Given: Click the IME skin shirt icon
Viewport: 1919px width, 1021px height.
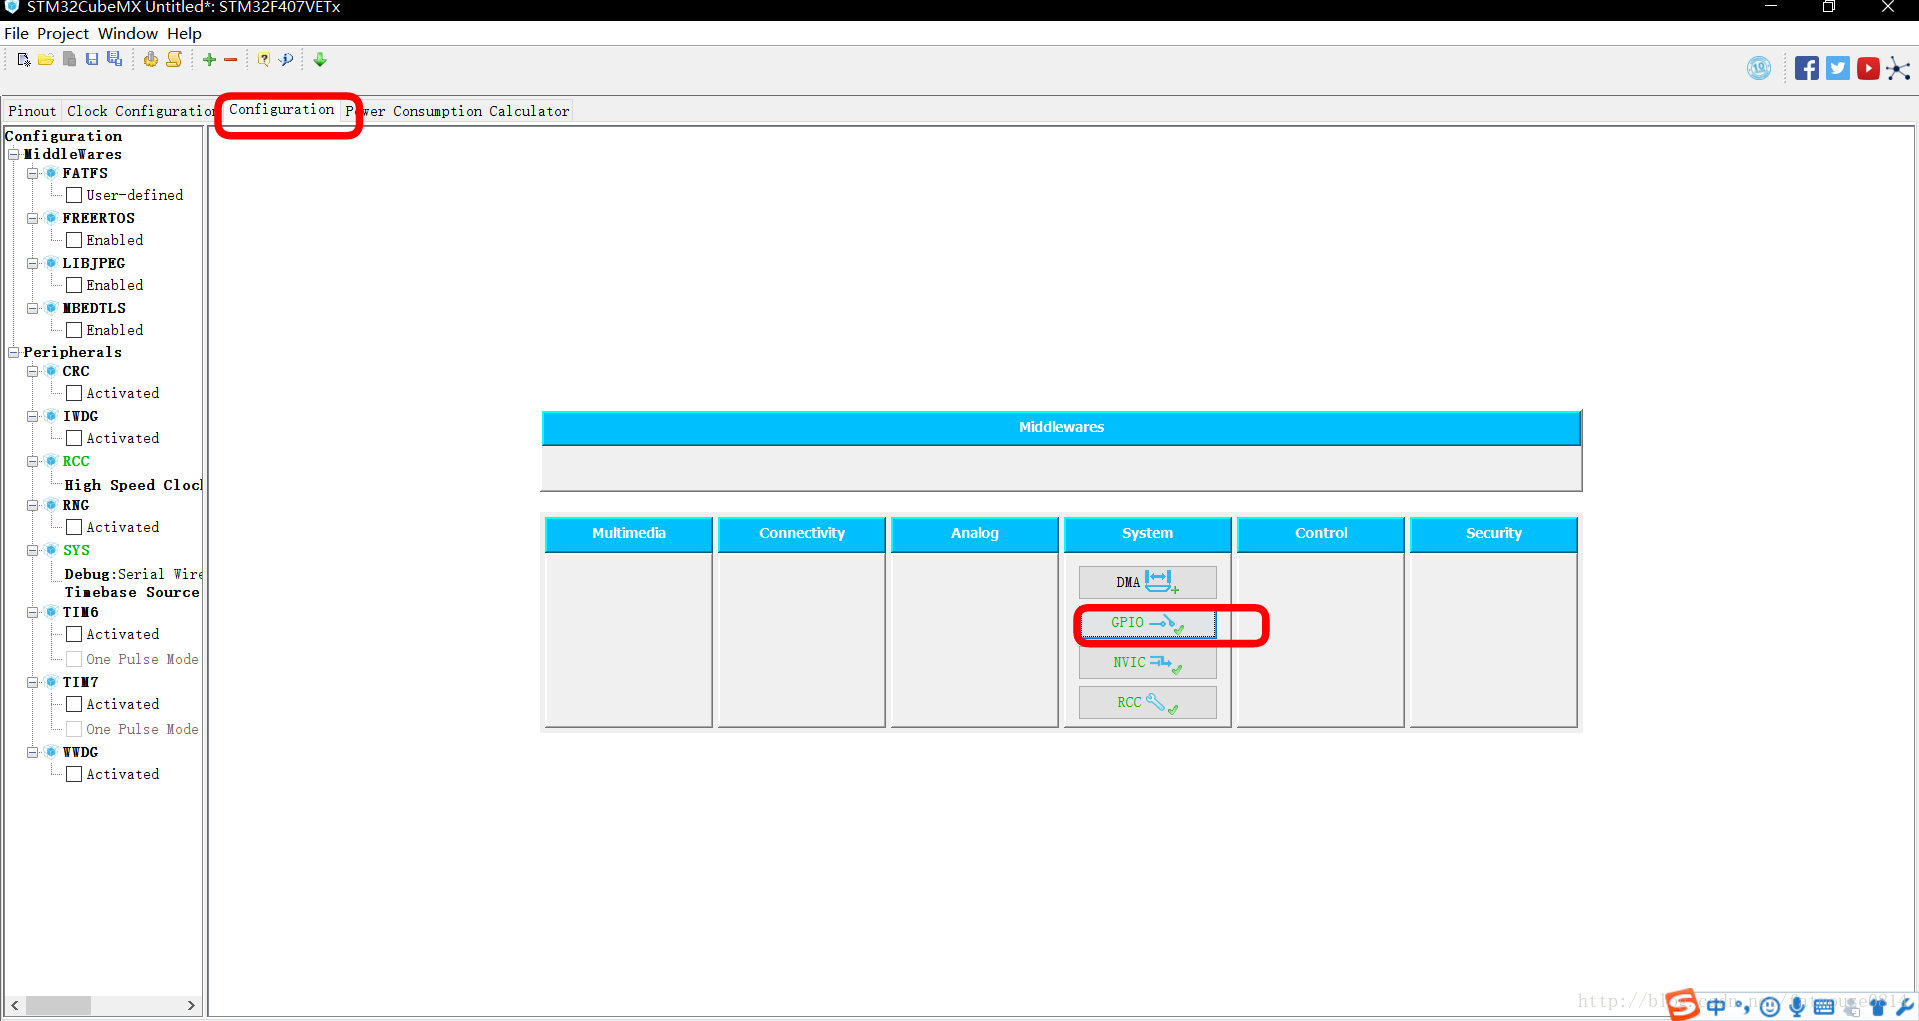Looking at the screenshot, I should pyautogui.click(x=1877, y=1007).
